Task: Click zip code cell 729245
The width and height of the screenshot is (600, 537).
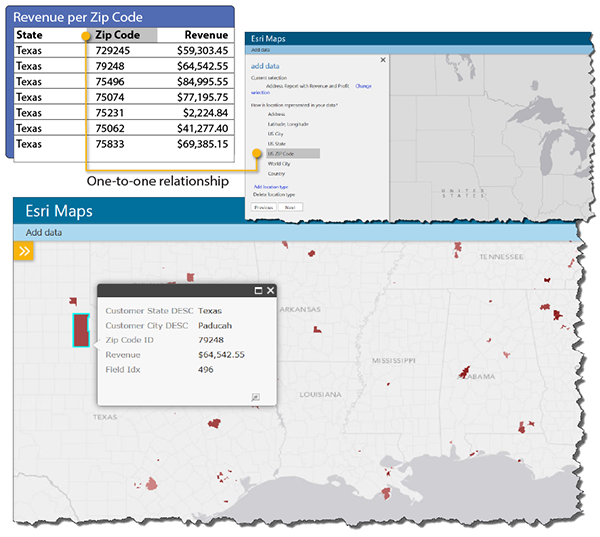Action: pyautogui.click(x=112, y=51)
